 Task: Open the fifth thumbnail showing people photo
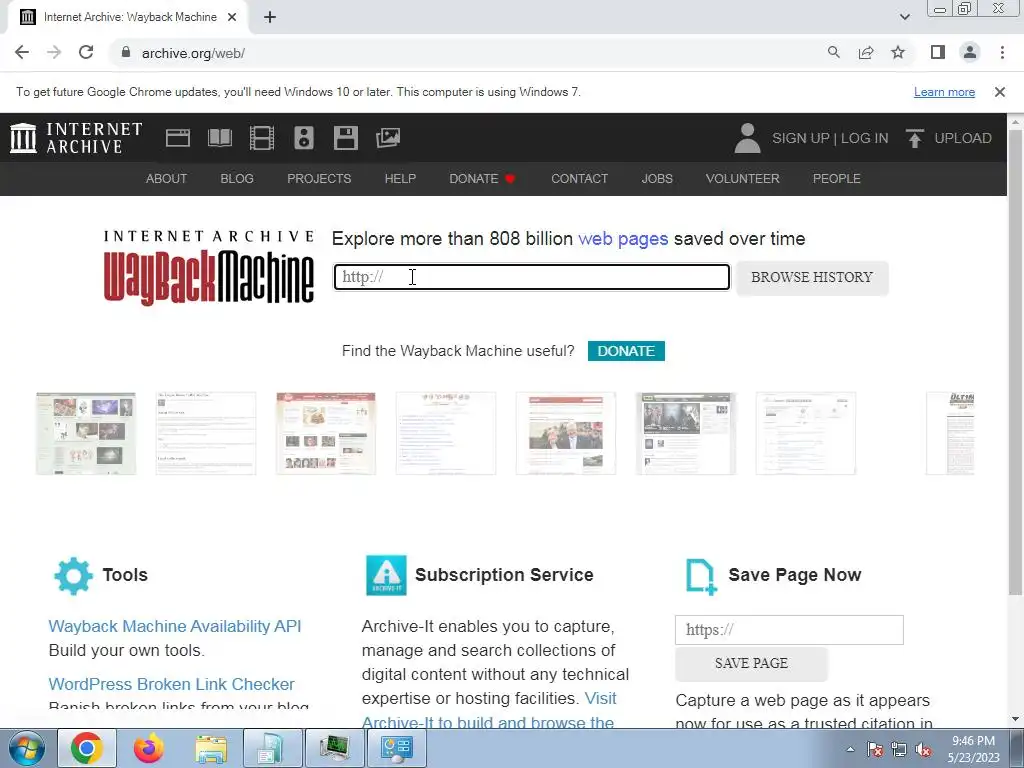(566, 433)
